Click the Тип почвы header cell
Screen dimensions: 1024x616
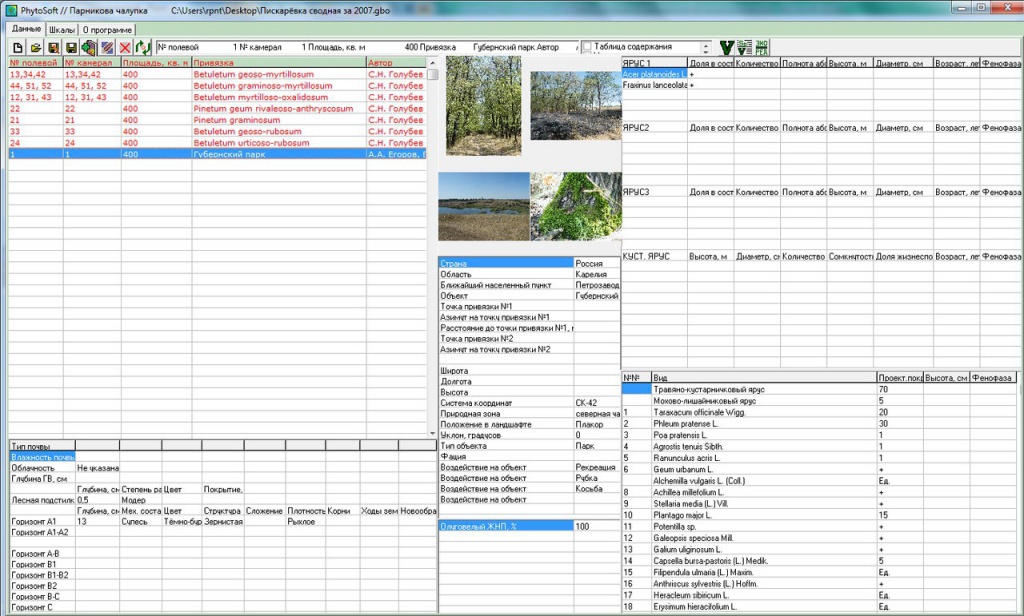click(42, 446)
